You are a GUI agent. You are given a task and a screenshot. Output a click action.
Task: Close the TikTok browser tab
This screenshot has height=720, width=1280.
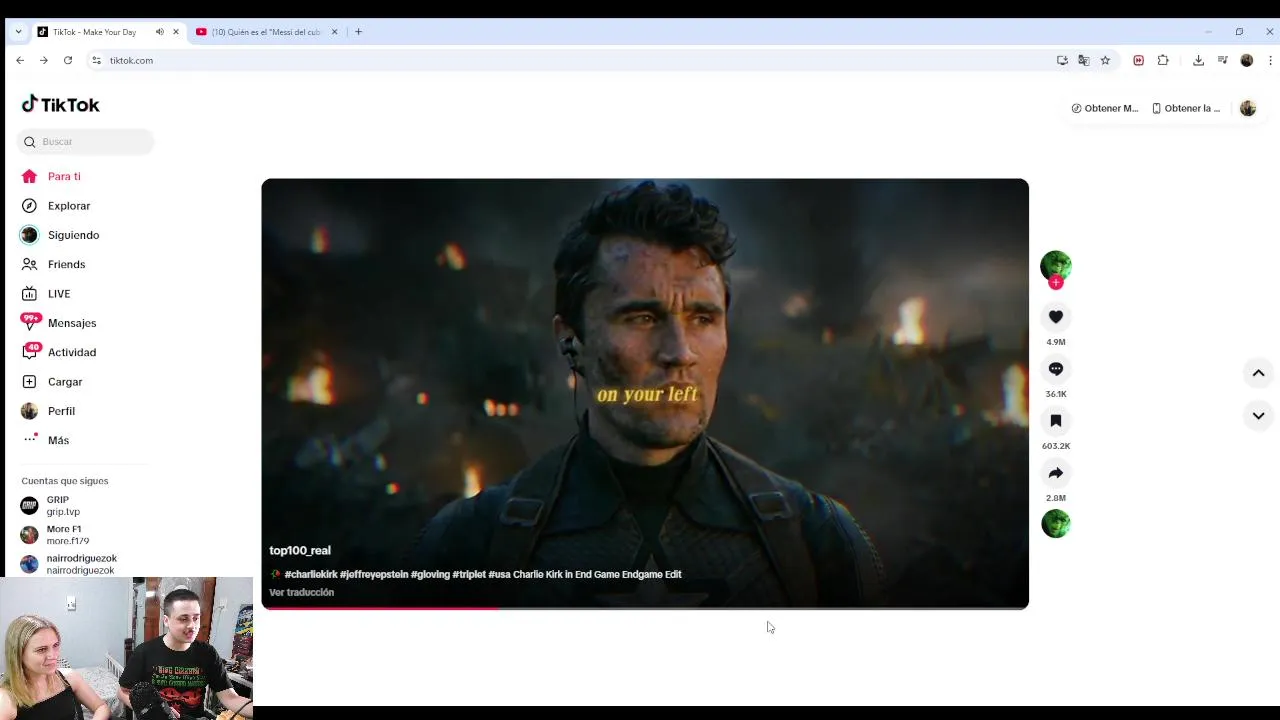(x=176, y=32)
